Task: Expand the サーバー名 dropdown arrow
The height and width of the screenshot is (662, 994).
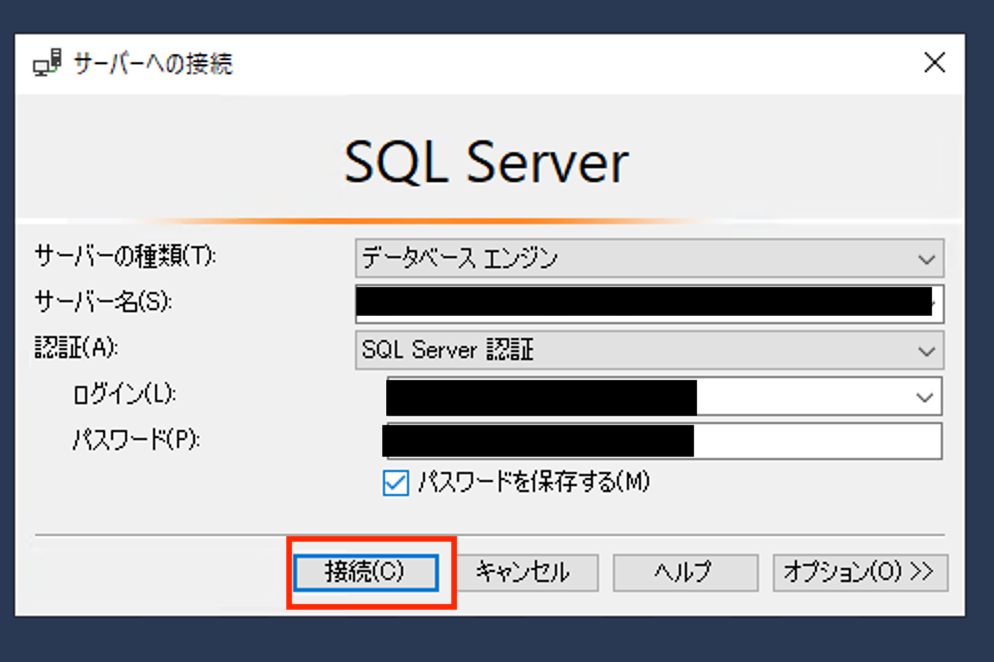Action: point(934,304)
